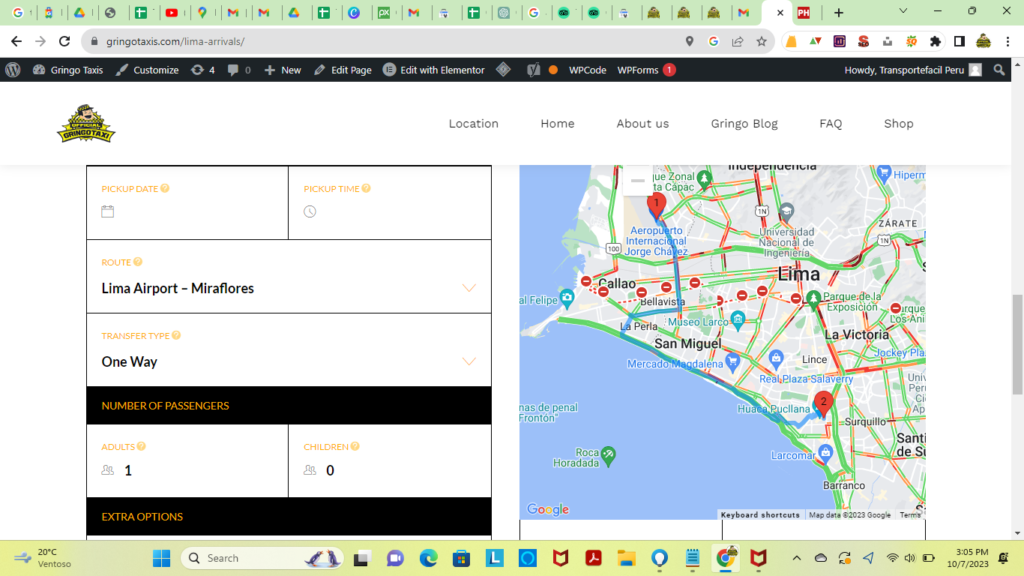The image size is (1024, 576).
Task: Show the Pickup Date help tooltip icon
Action: [165, 188]
